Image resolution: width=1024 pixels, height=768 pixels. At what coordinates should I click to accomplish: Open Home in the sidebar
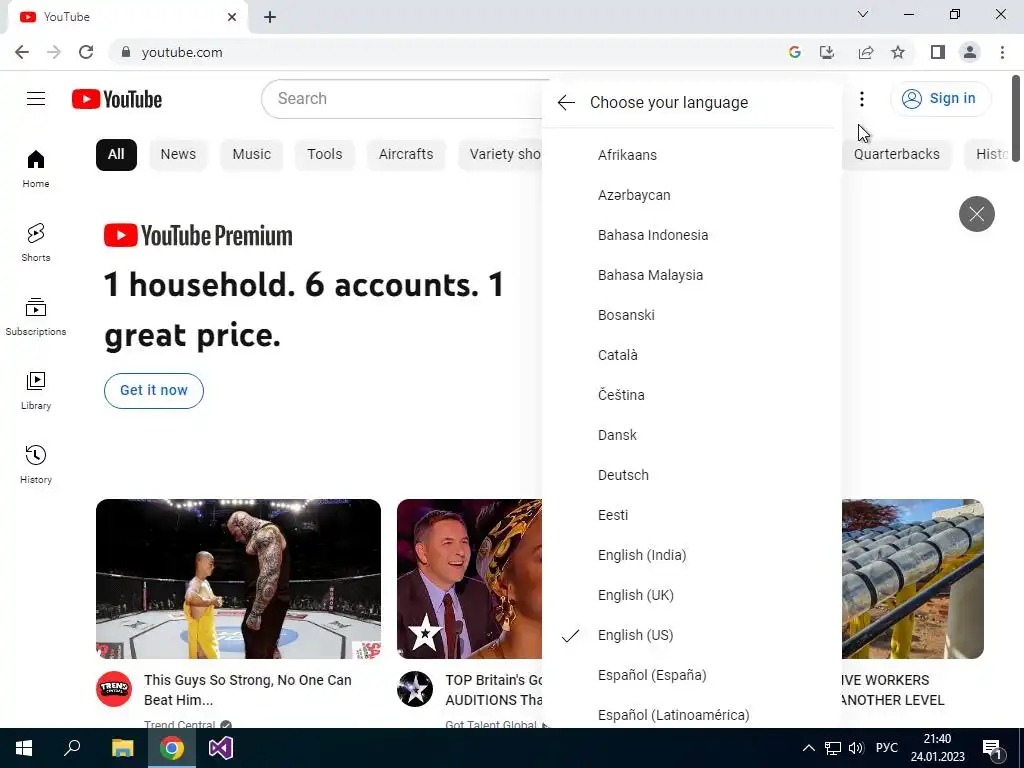pos(36,168)
